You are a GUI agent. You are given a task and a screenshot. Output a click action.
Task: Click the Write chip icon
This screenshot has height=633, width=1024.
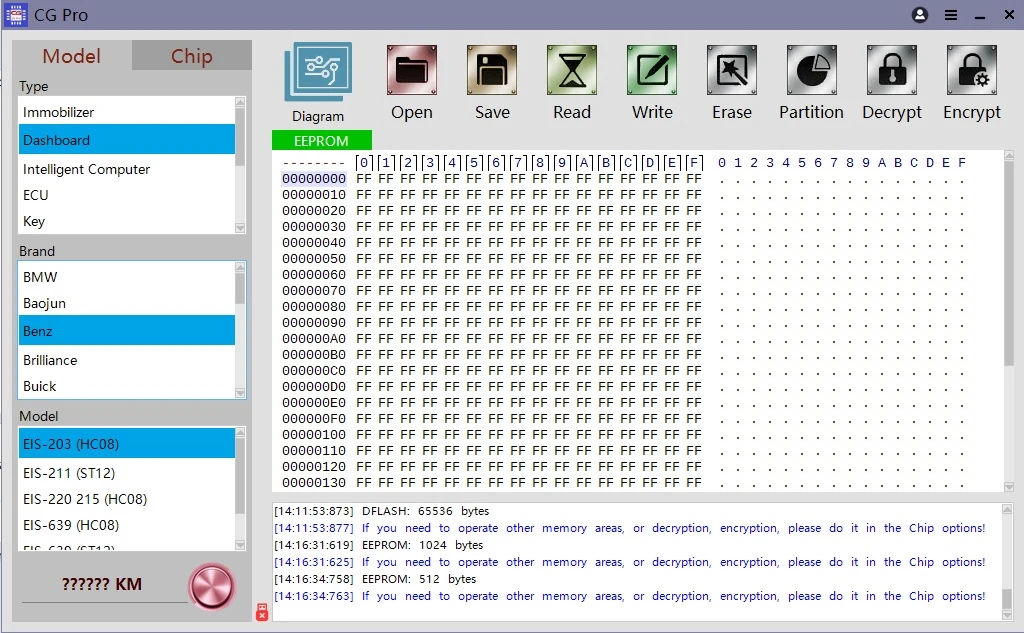[652, 70]
